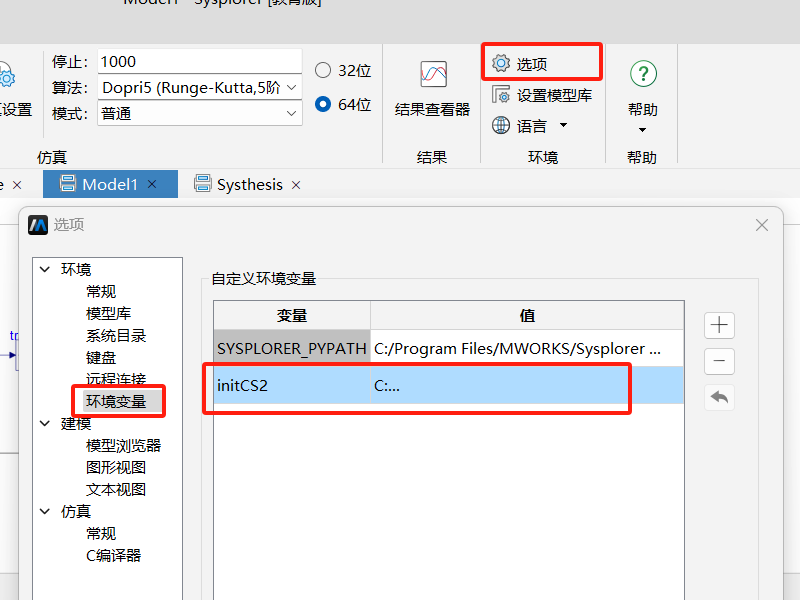Click the initCS2 value cell C:...

527,385
